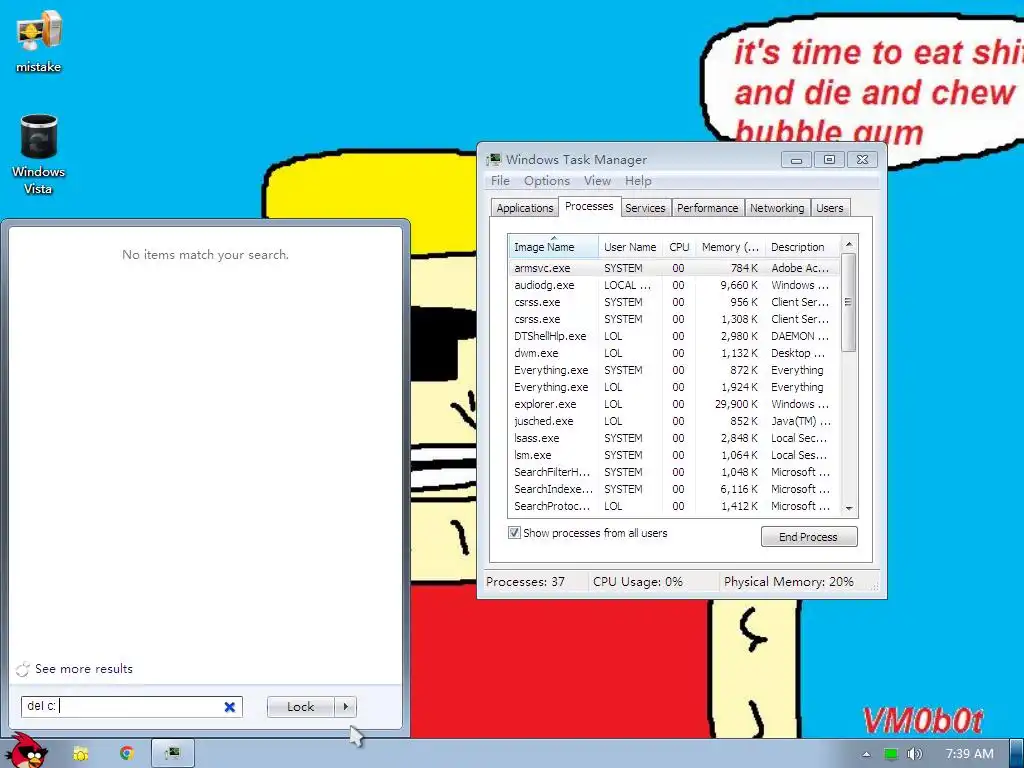Maximize the Task Manager window

click(829, 159)
